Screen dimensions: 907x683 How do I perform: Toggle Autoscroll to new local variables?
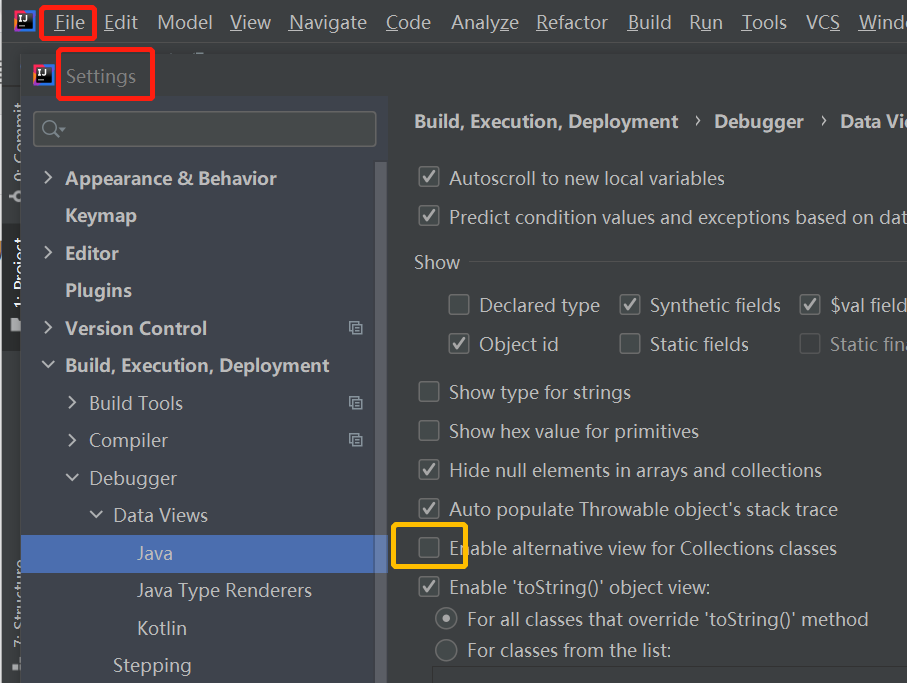point(429,178)
